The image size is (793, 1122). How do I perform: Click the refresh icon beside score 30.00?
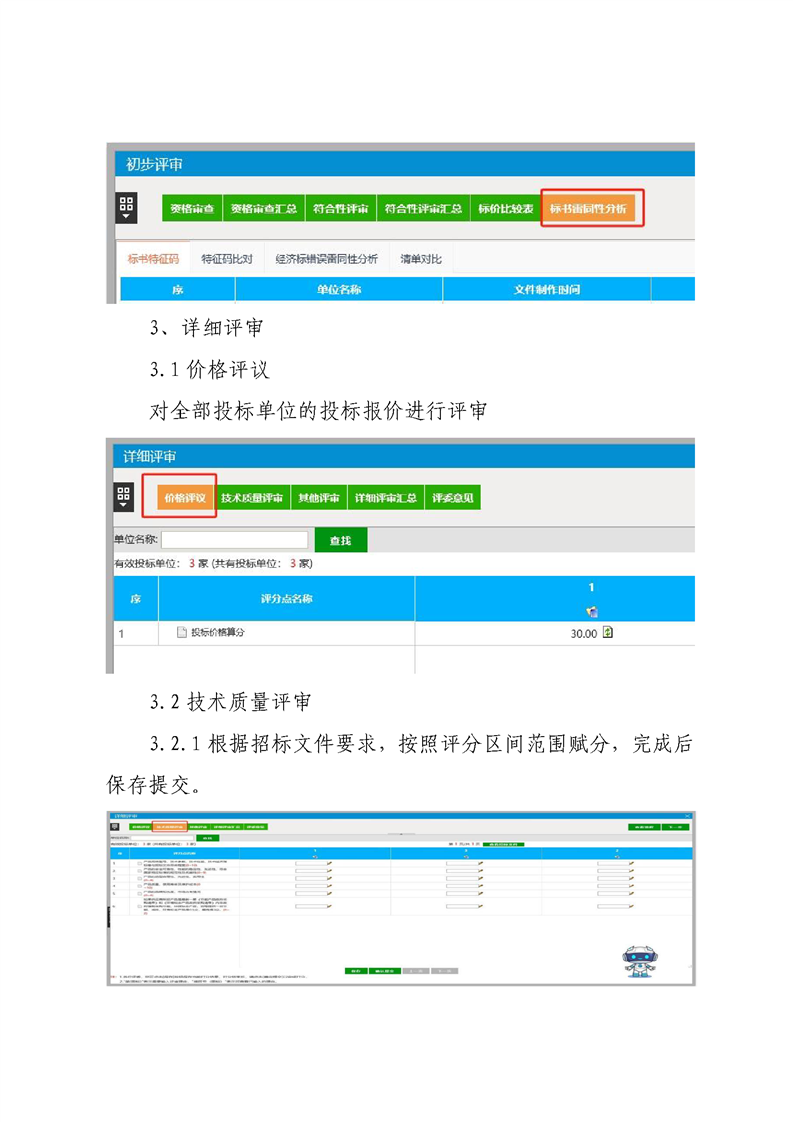[607, 632]
